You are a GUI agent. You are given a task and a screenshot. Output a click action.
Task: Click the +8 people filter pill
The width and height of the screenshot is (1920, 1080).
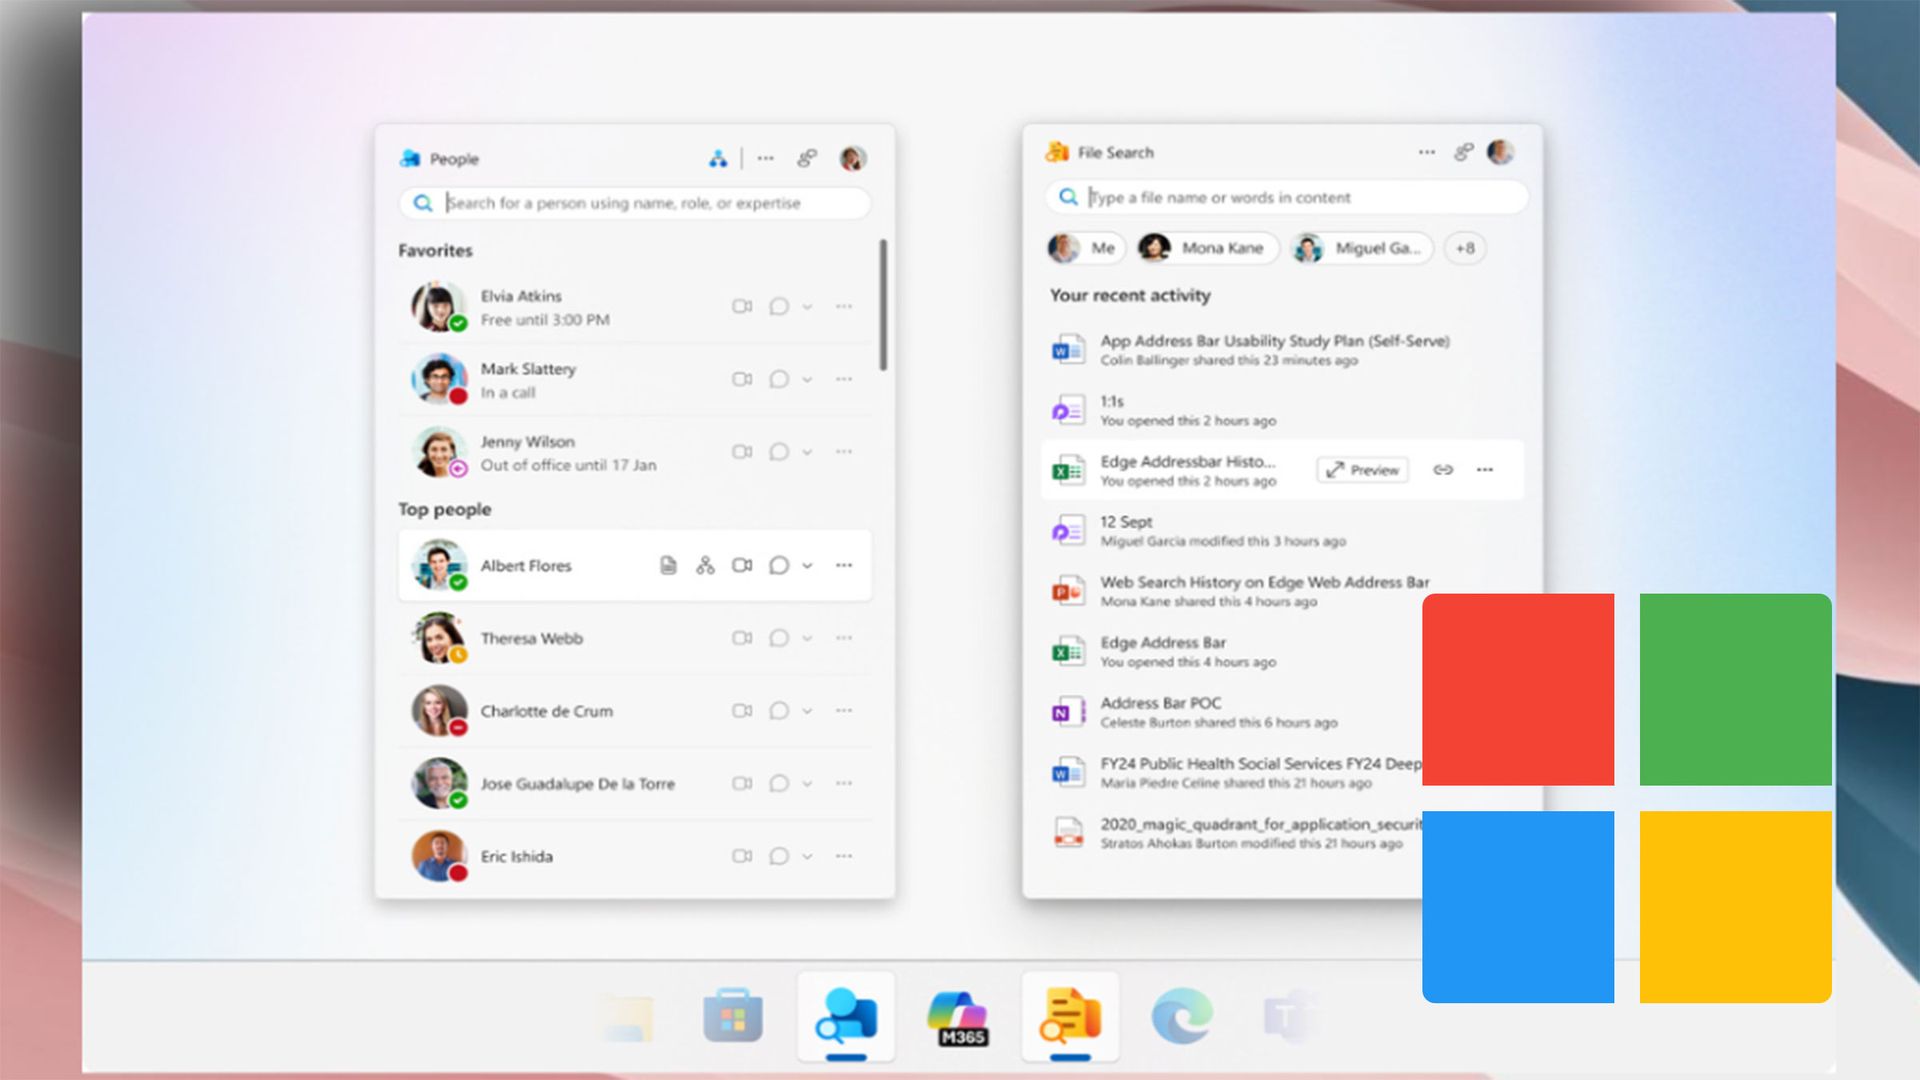(x=1464, y=248)
